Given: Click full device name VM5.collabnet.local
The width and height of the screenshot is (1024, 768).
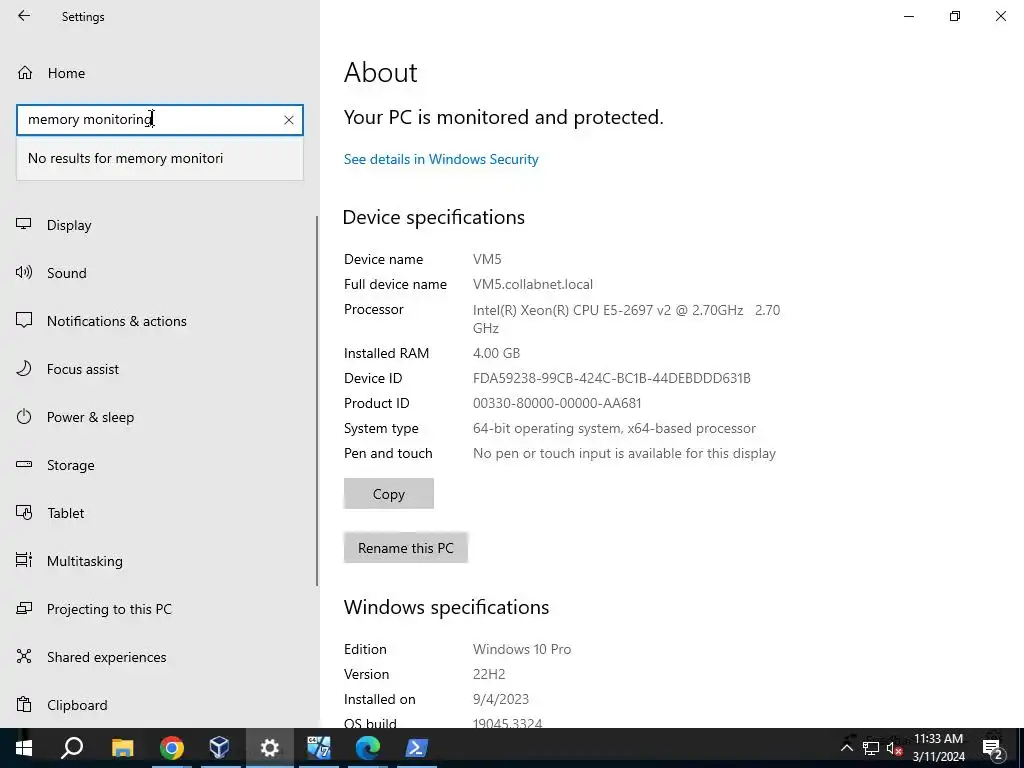Looking at the screenshot, I should pos(533,284).
